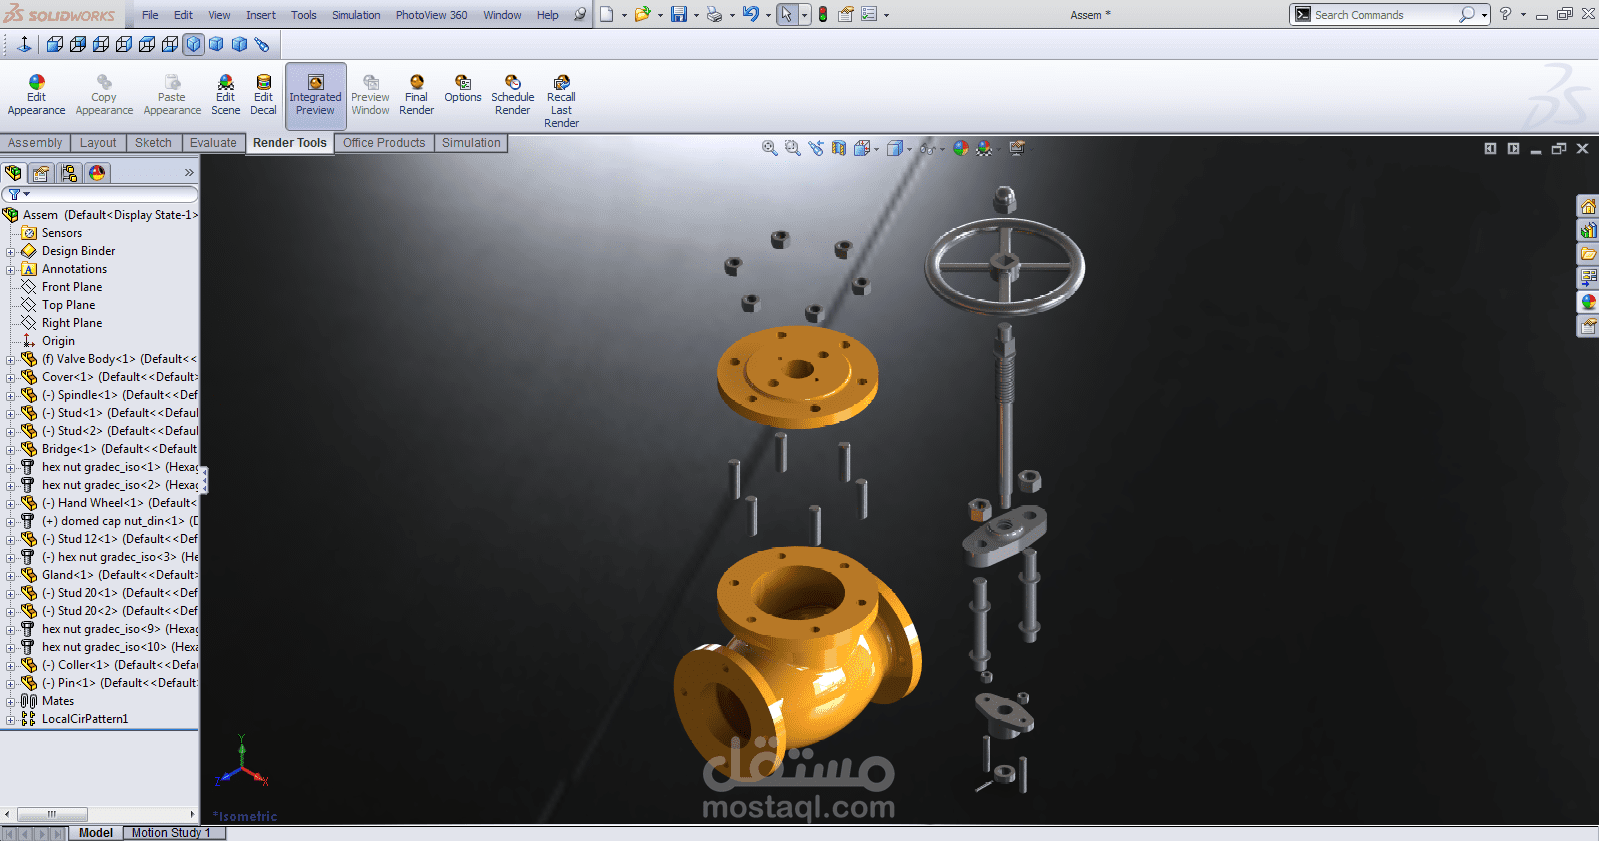Open Custom Properties task pane icon
The image size is (1599, 841).
tap(1588, 326)
